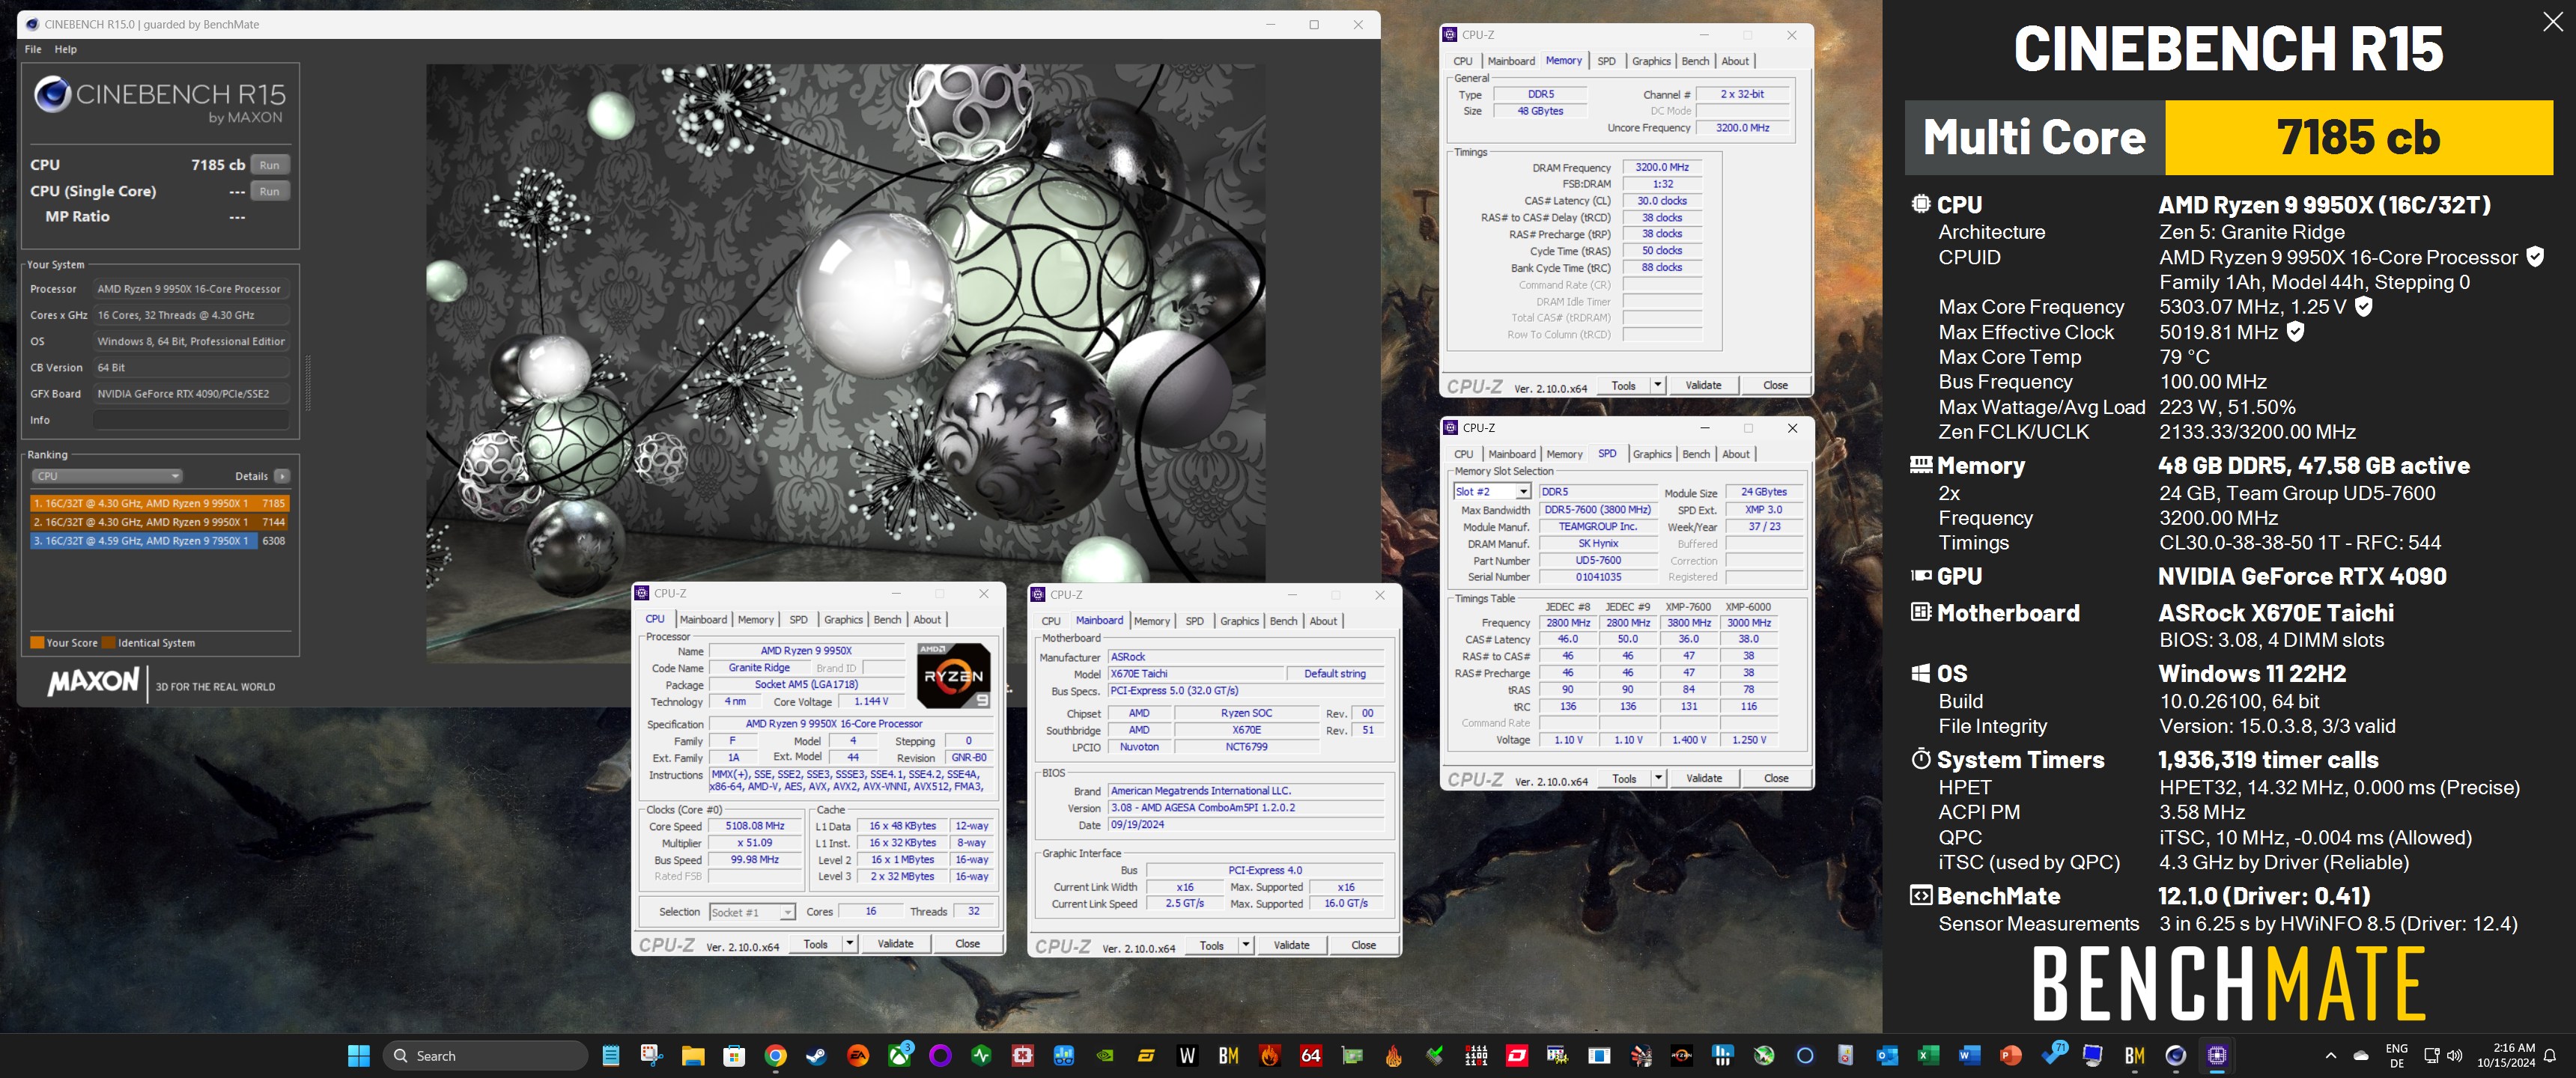Click the red 64 taskbar icon

coord(1310,1056)
